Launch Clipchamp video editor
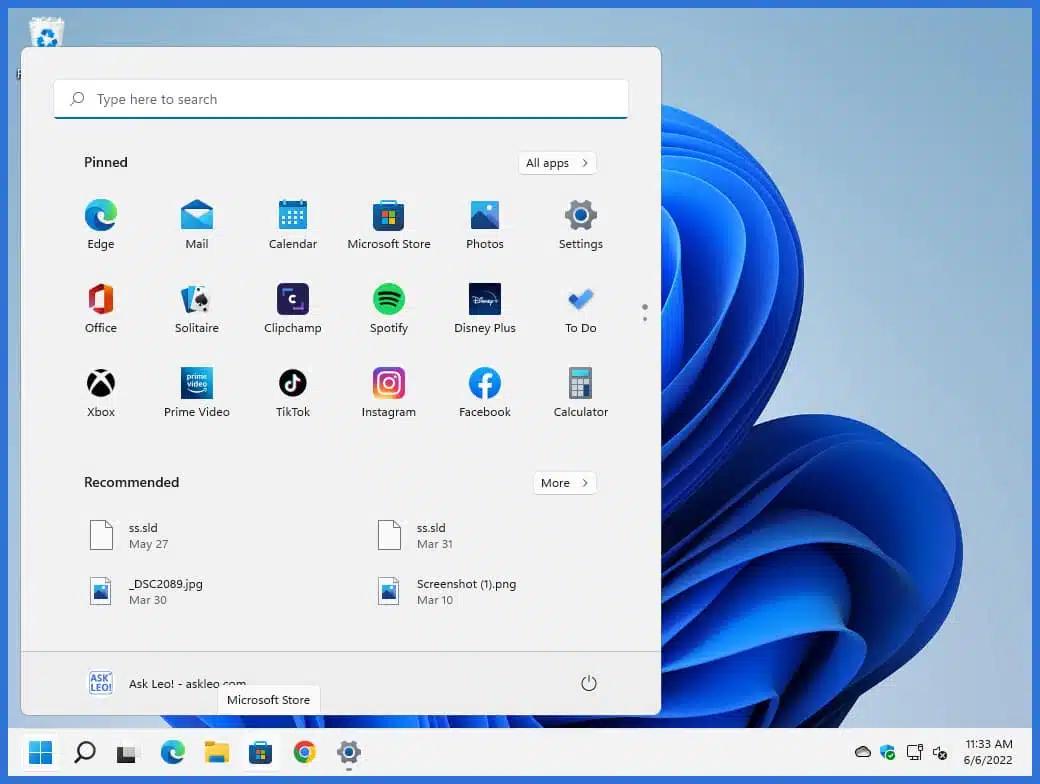 tap(292, 308)
